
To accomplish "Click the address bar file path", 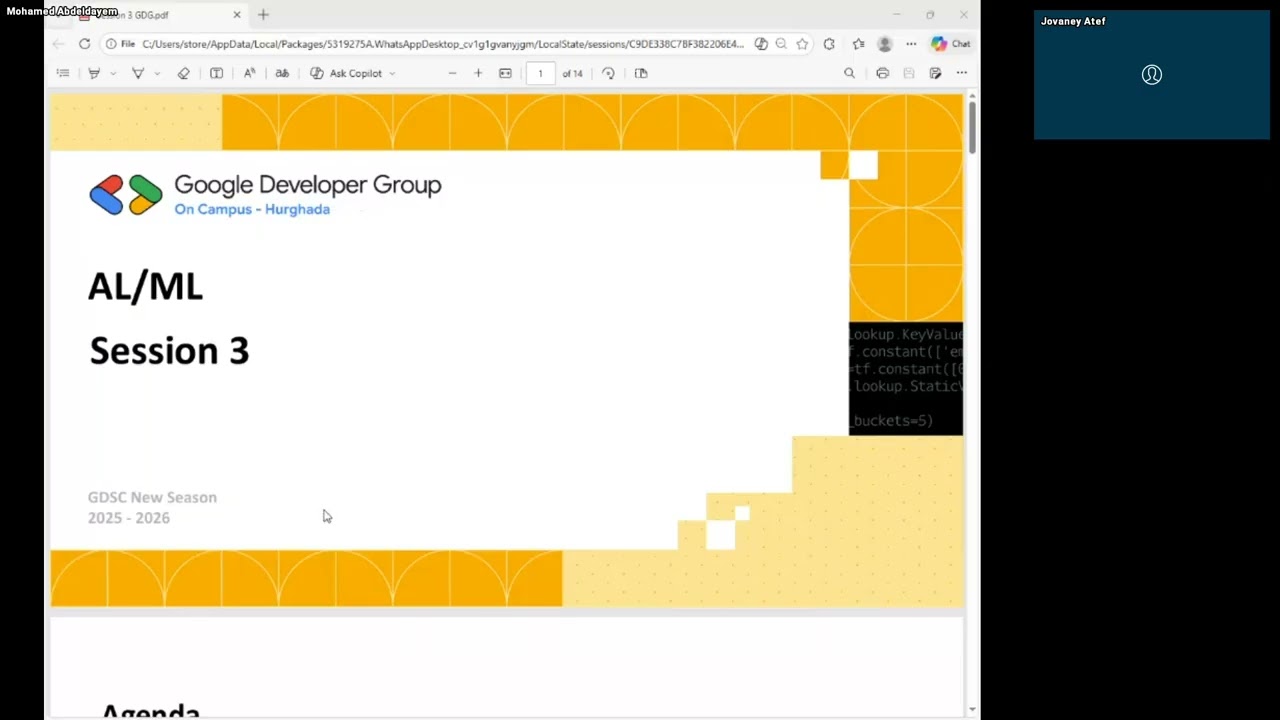I will coord(443,44).
